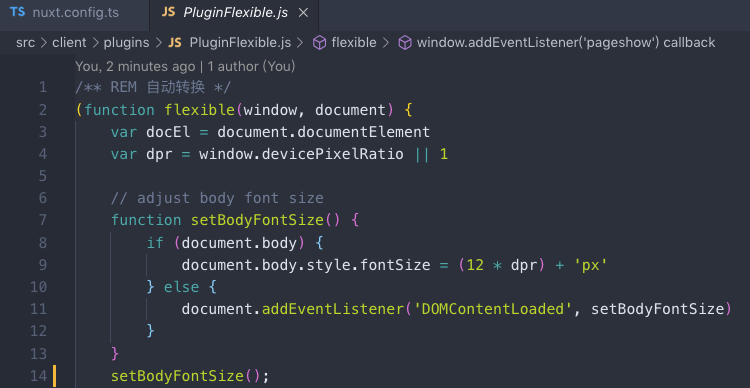Open the client breadcrumb segment

coord(69,43)
